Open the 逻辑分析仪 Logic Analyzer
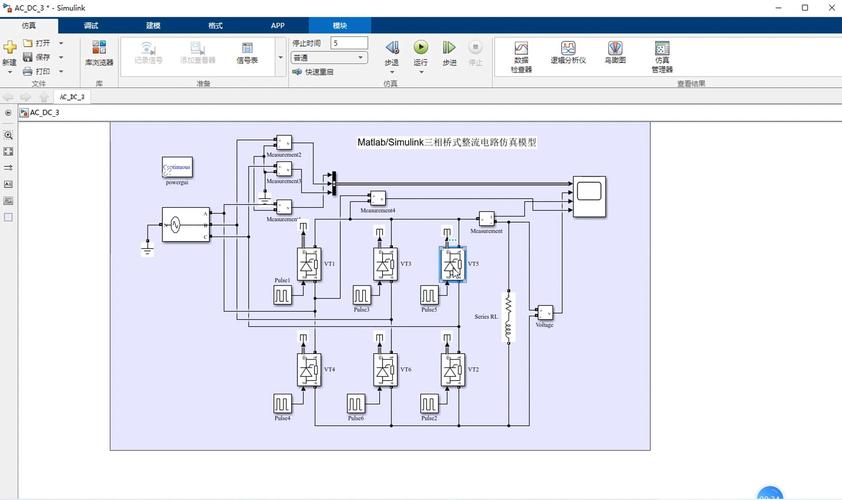 click(x=568, y=53)
